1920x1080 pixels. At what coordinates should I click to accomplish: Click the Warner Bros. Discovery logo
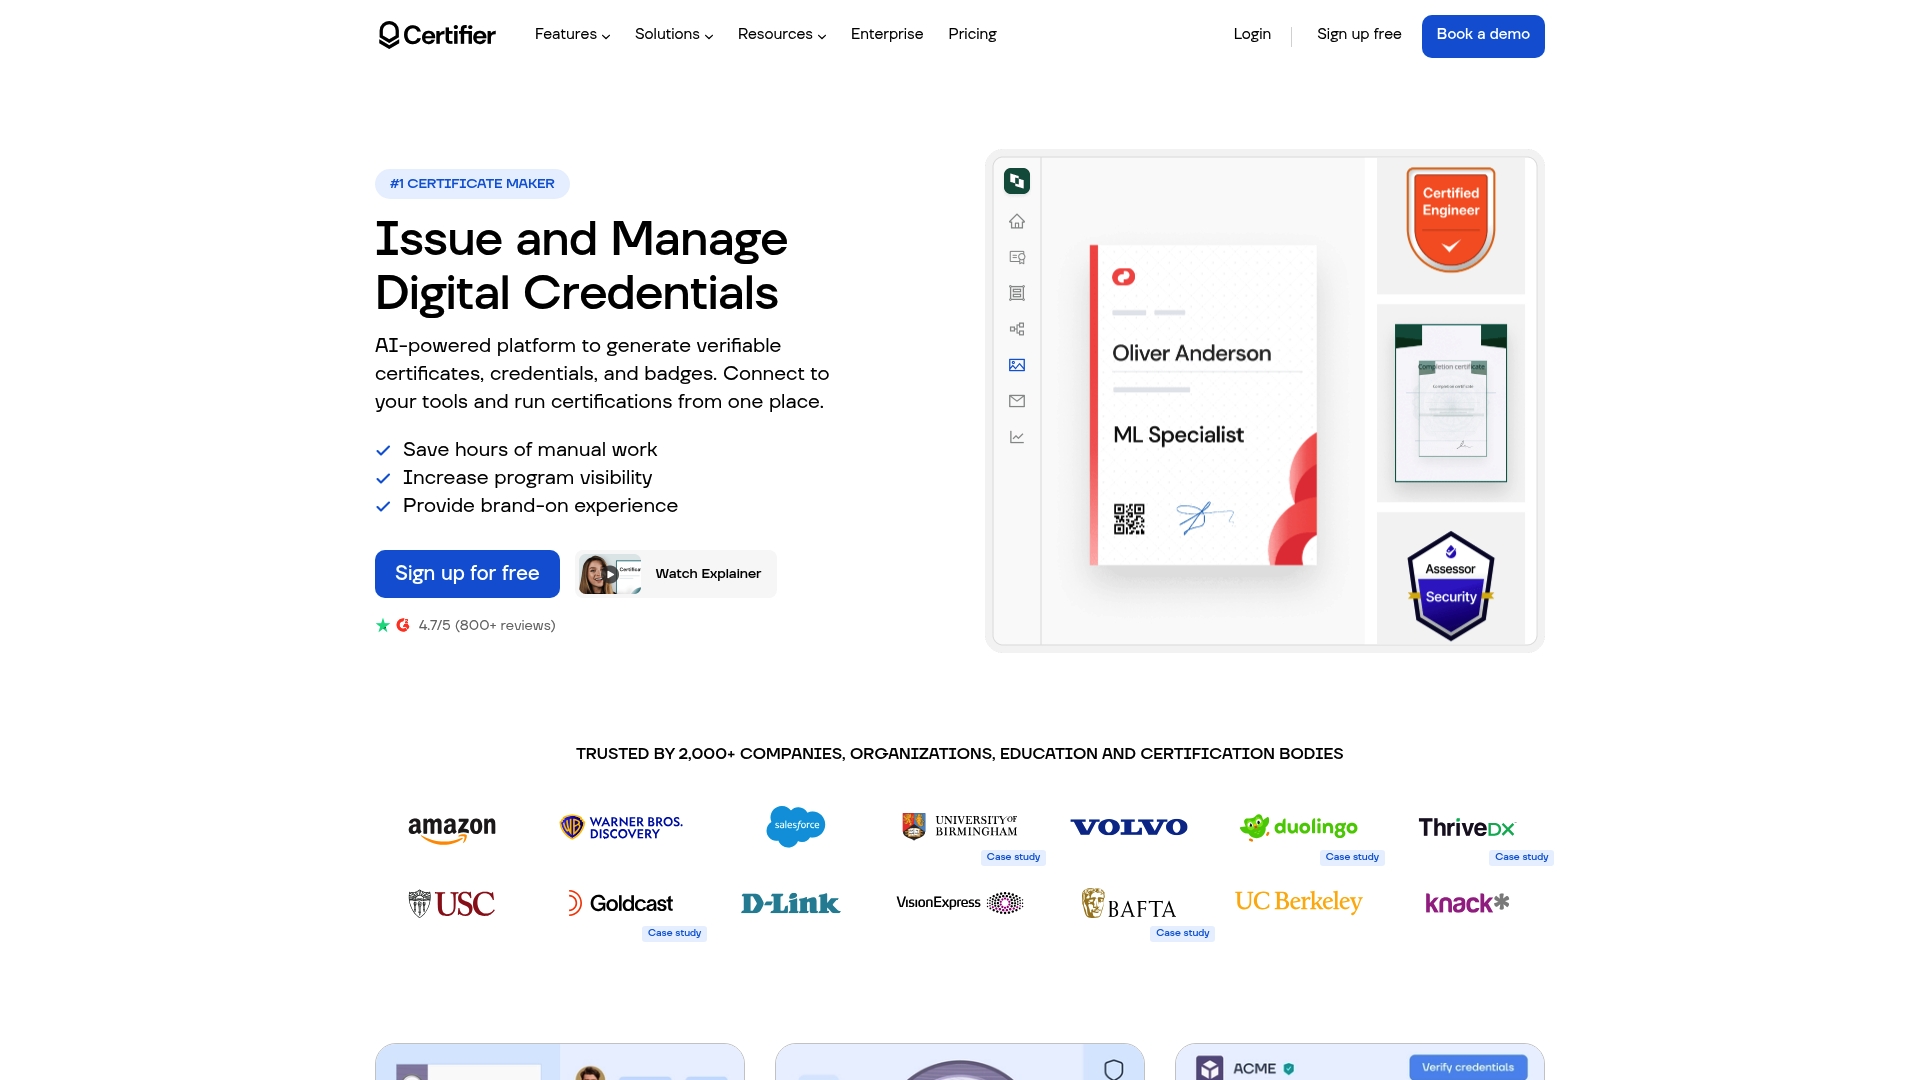(x=621, y=827)
